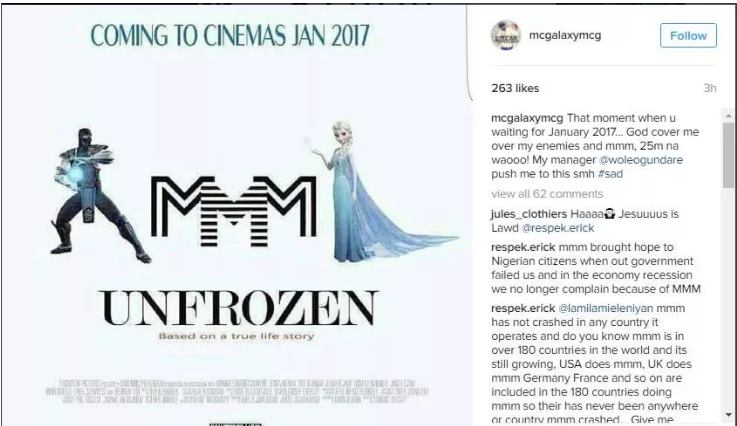Follow the mcgalaxymcg account
The height and width of the screenshot is (426, 737).
pyautogui.click(x=688, y=36)
